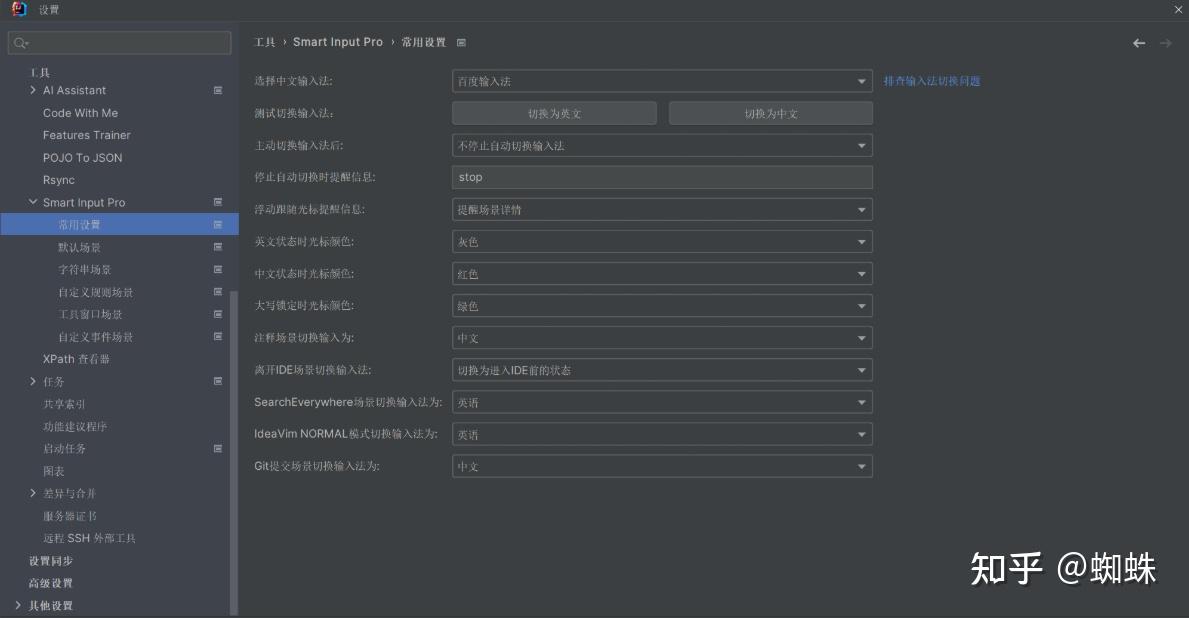Open the IdeaVim NORMAL模式 input method dropdown
This screenshot has width=1189, height=618.
point(662,434)
